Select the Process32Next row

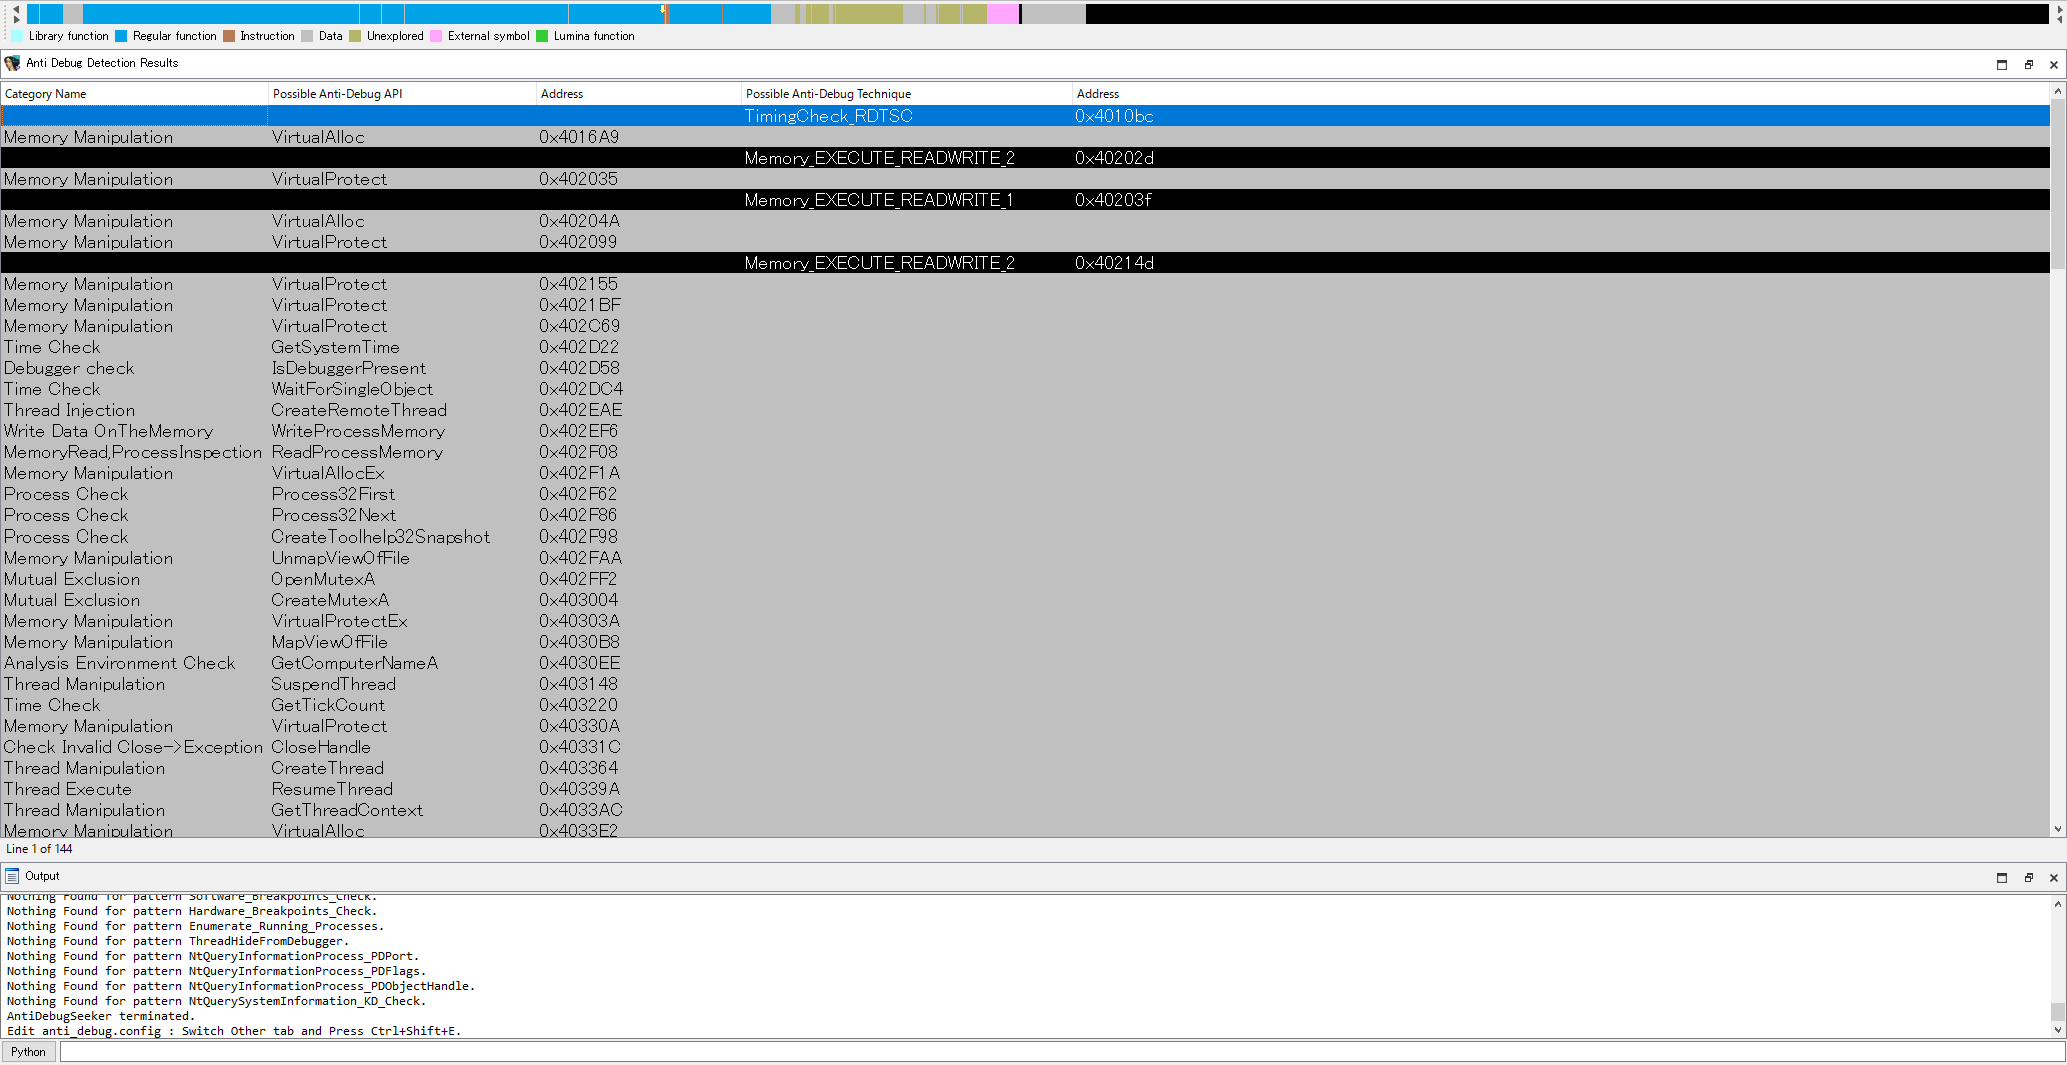click(x=1025, y=515)
